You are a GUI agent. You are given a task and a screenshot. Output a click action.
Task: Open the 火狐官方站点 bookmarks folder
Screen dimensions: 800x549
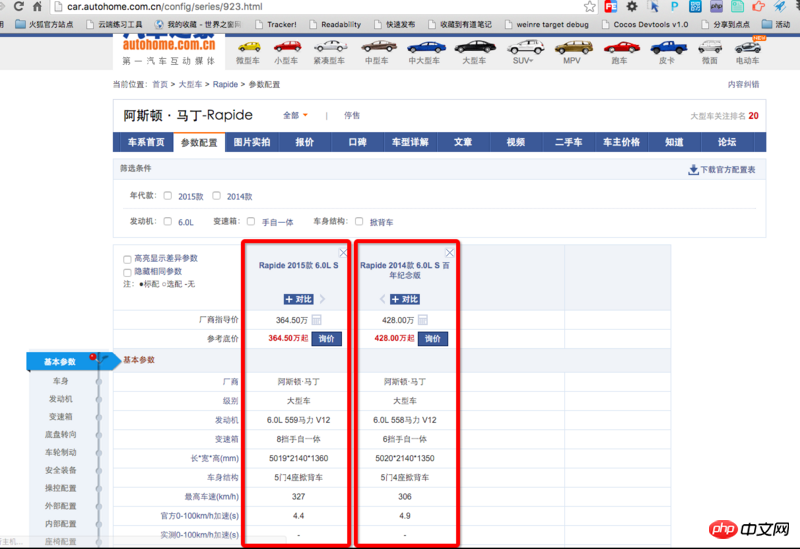(x=44, y=24)
